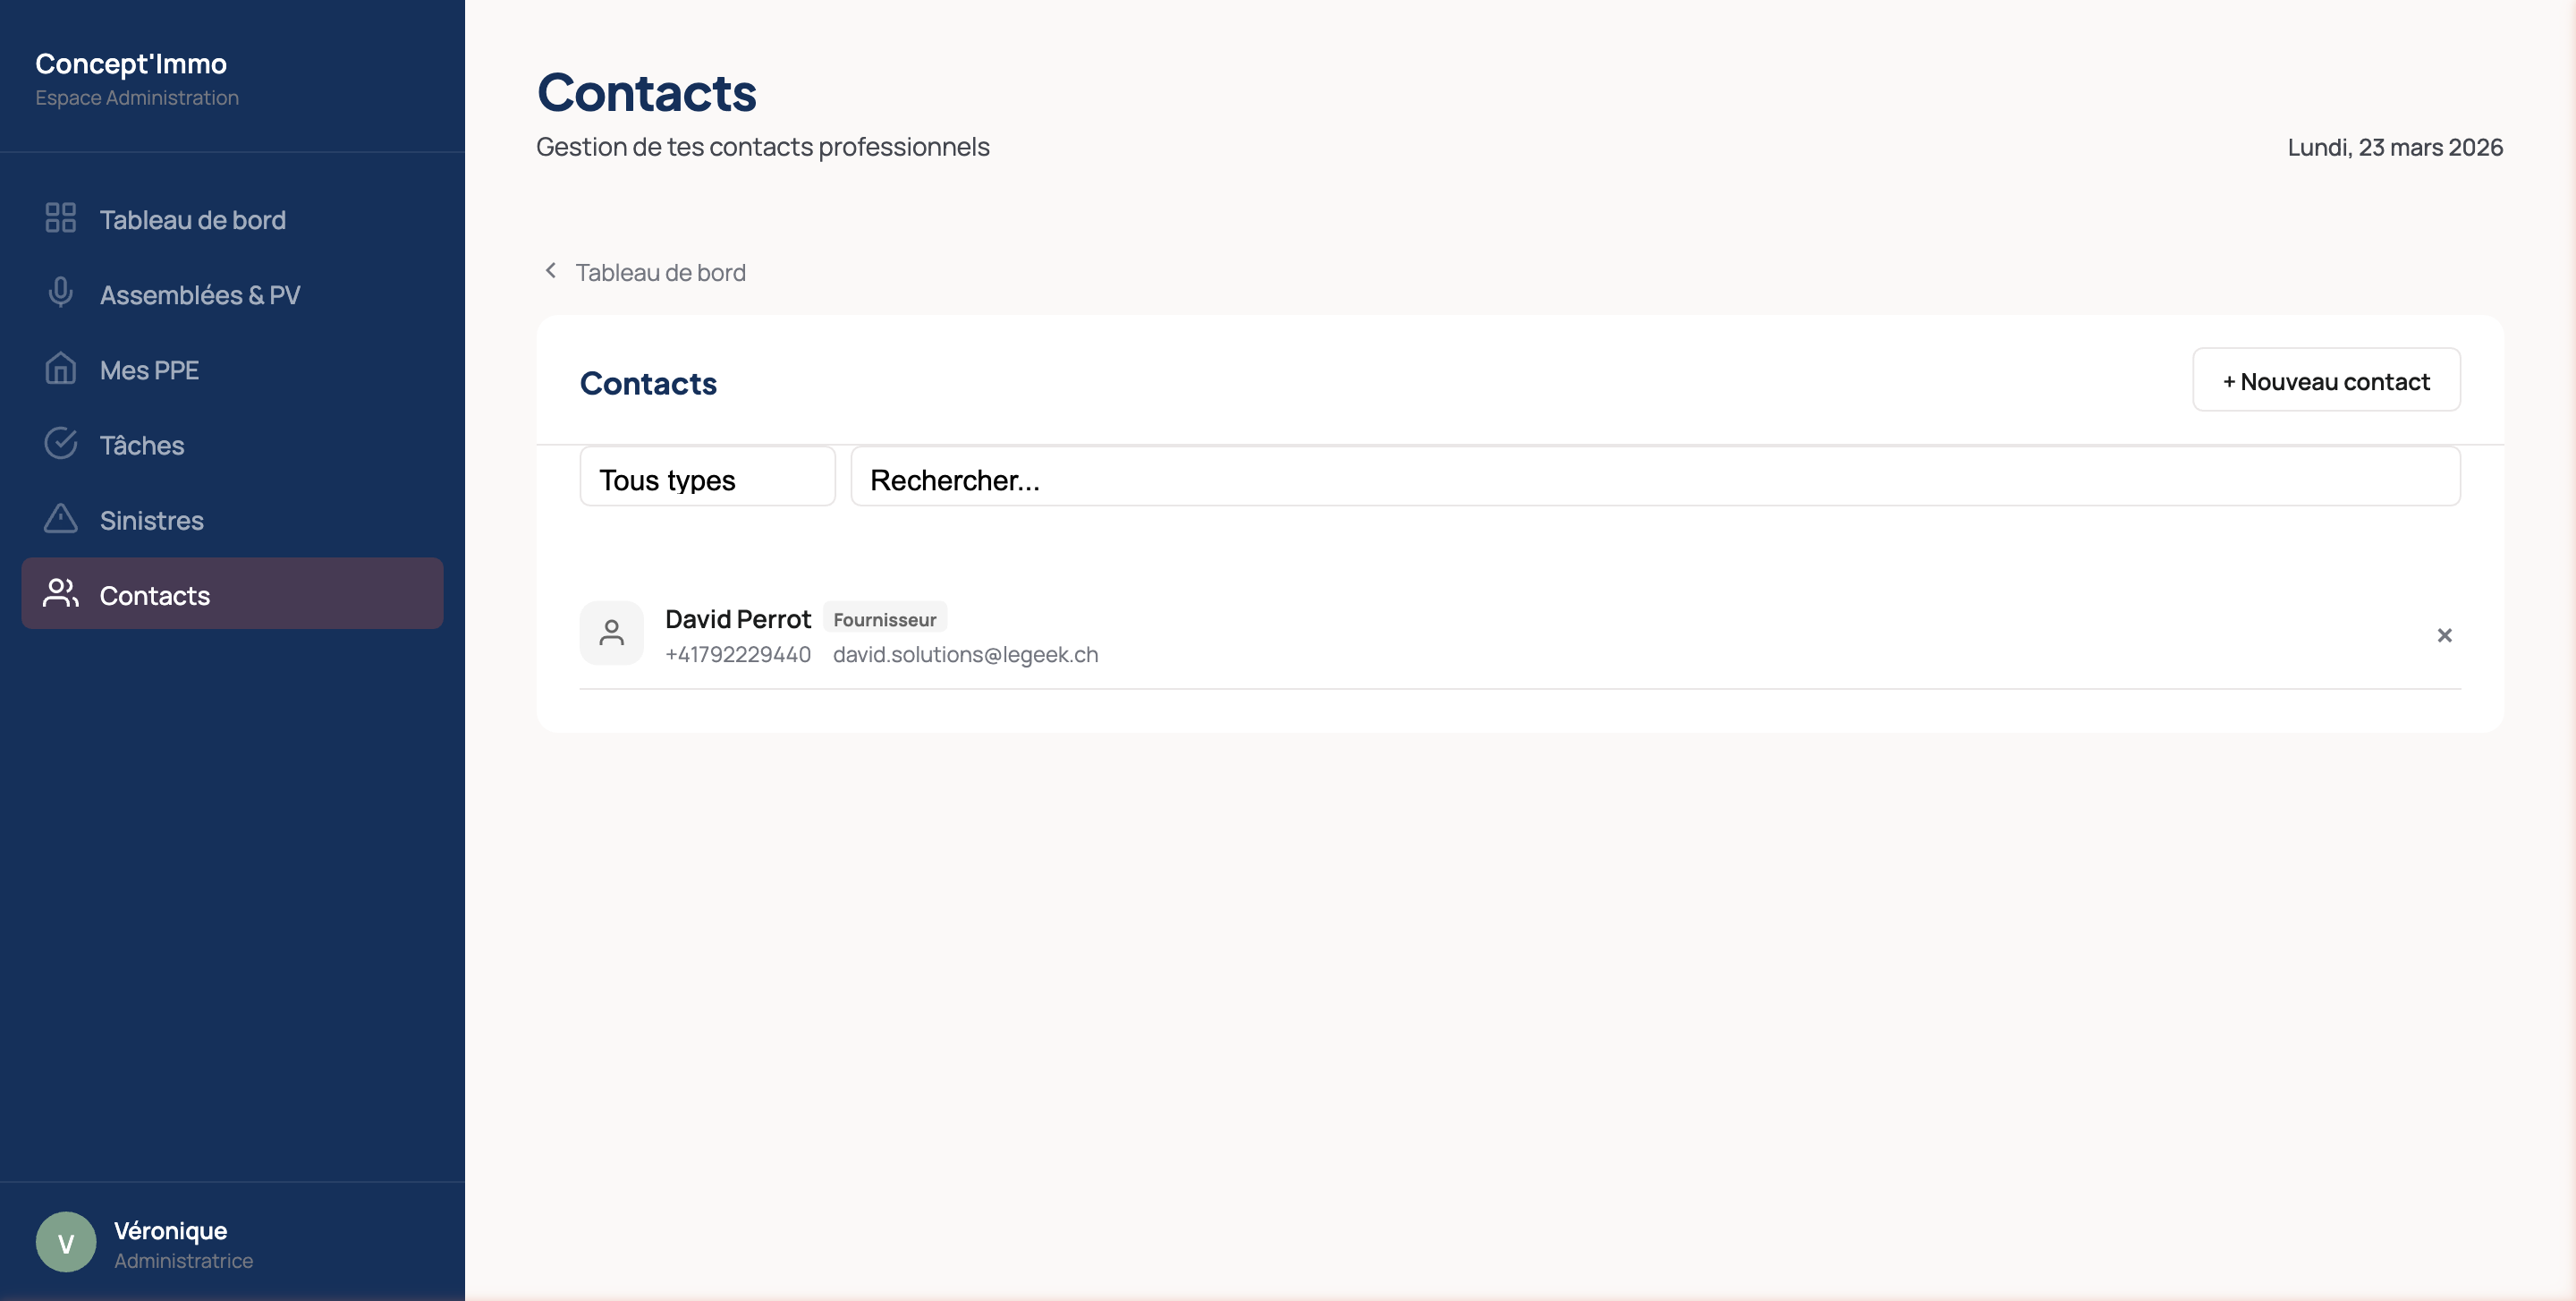The height and width of the screenshot is (1301, 2576).
Task: Open Assemblées & PV menu item
Action: click(199, 295)
